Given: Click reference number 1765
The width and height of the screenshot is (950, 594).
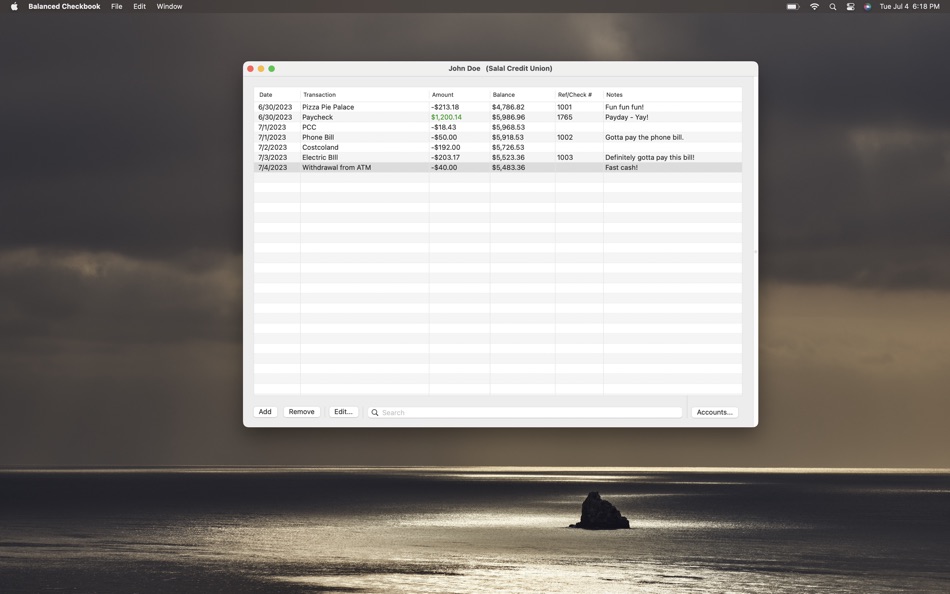Looking at the screenshot, I should (x=564, y=117).
